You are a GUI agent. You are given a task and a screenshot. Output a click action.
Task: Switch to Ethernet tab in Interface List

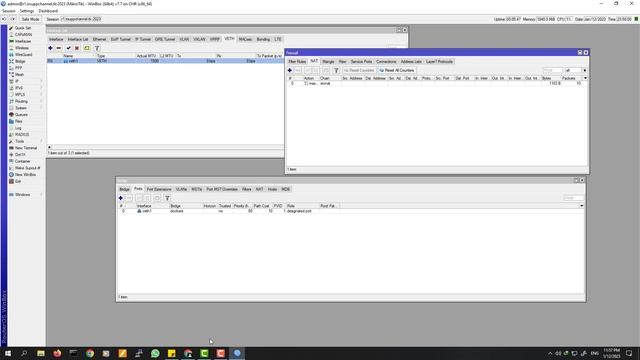tap(100, 39)
